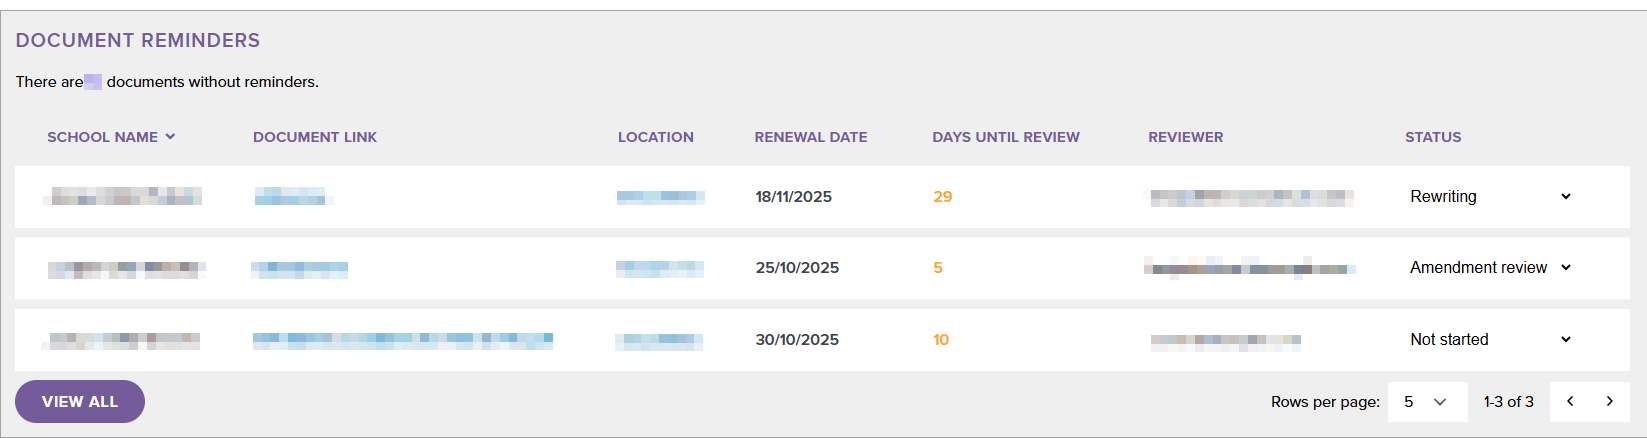Open document link for 25/10/2025 renewal

(x=300, y=268)
